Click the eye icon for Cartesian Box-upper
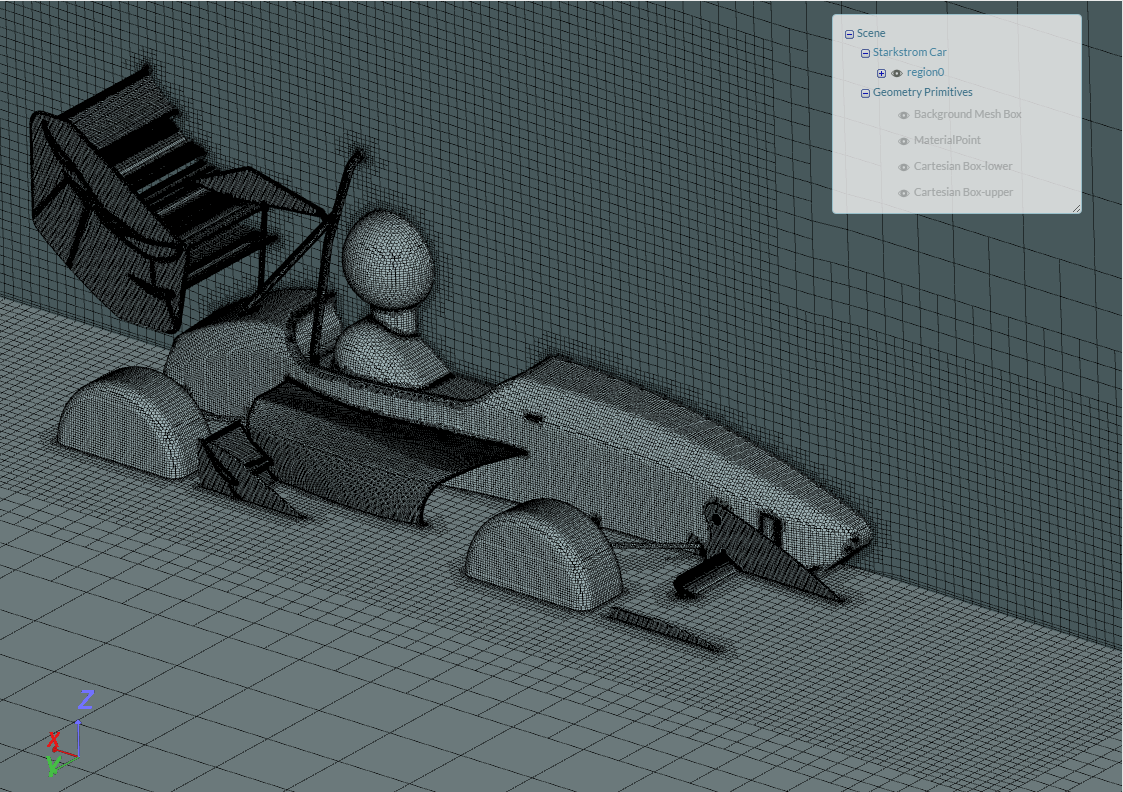1123x792 pixels. [903, 192]
